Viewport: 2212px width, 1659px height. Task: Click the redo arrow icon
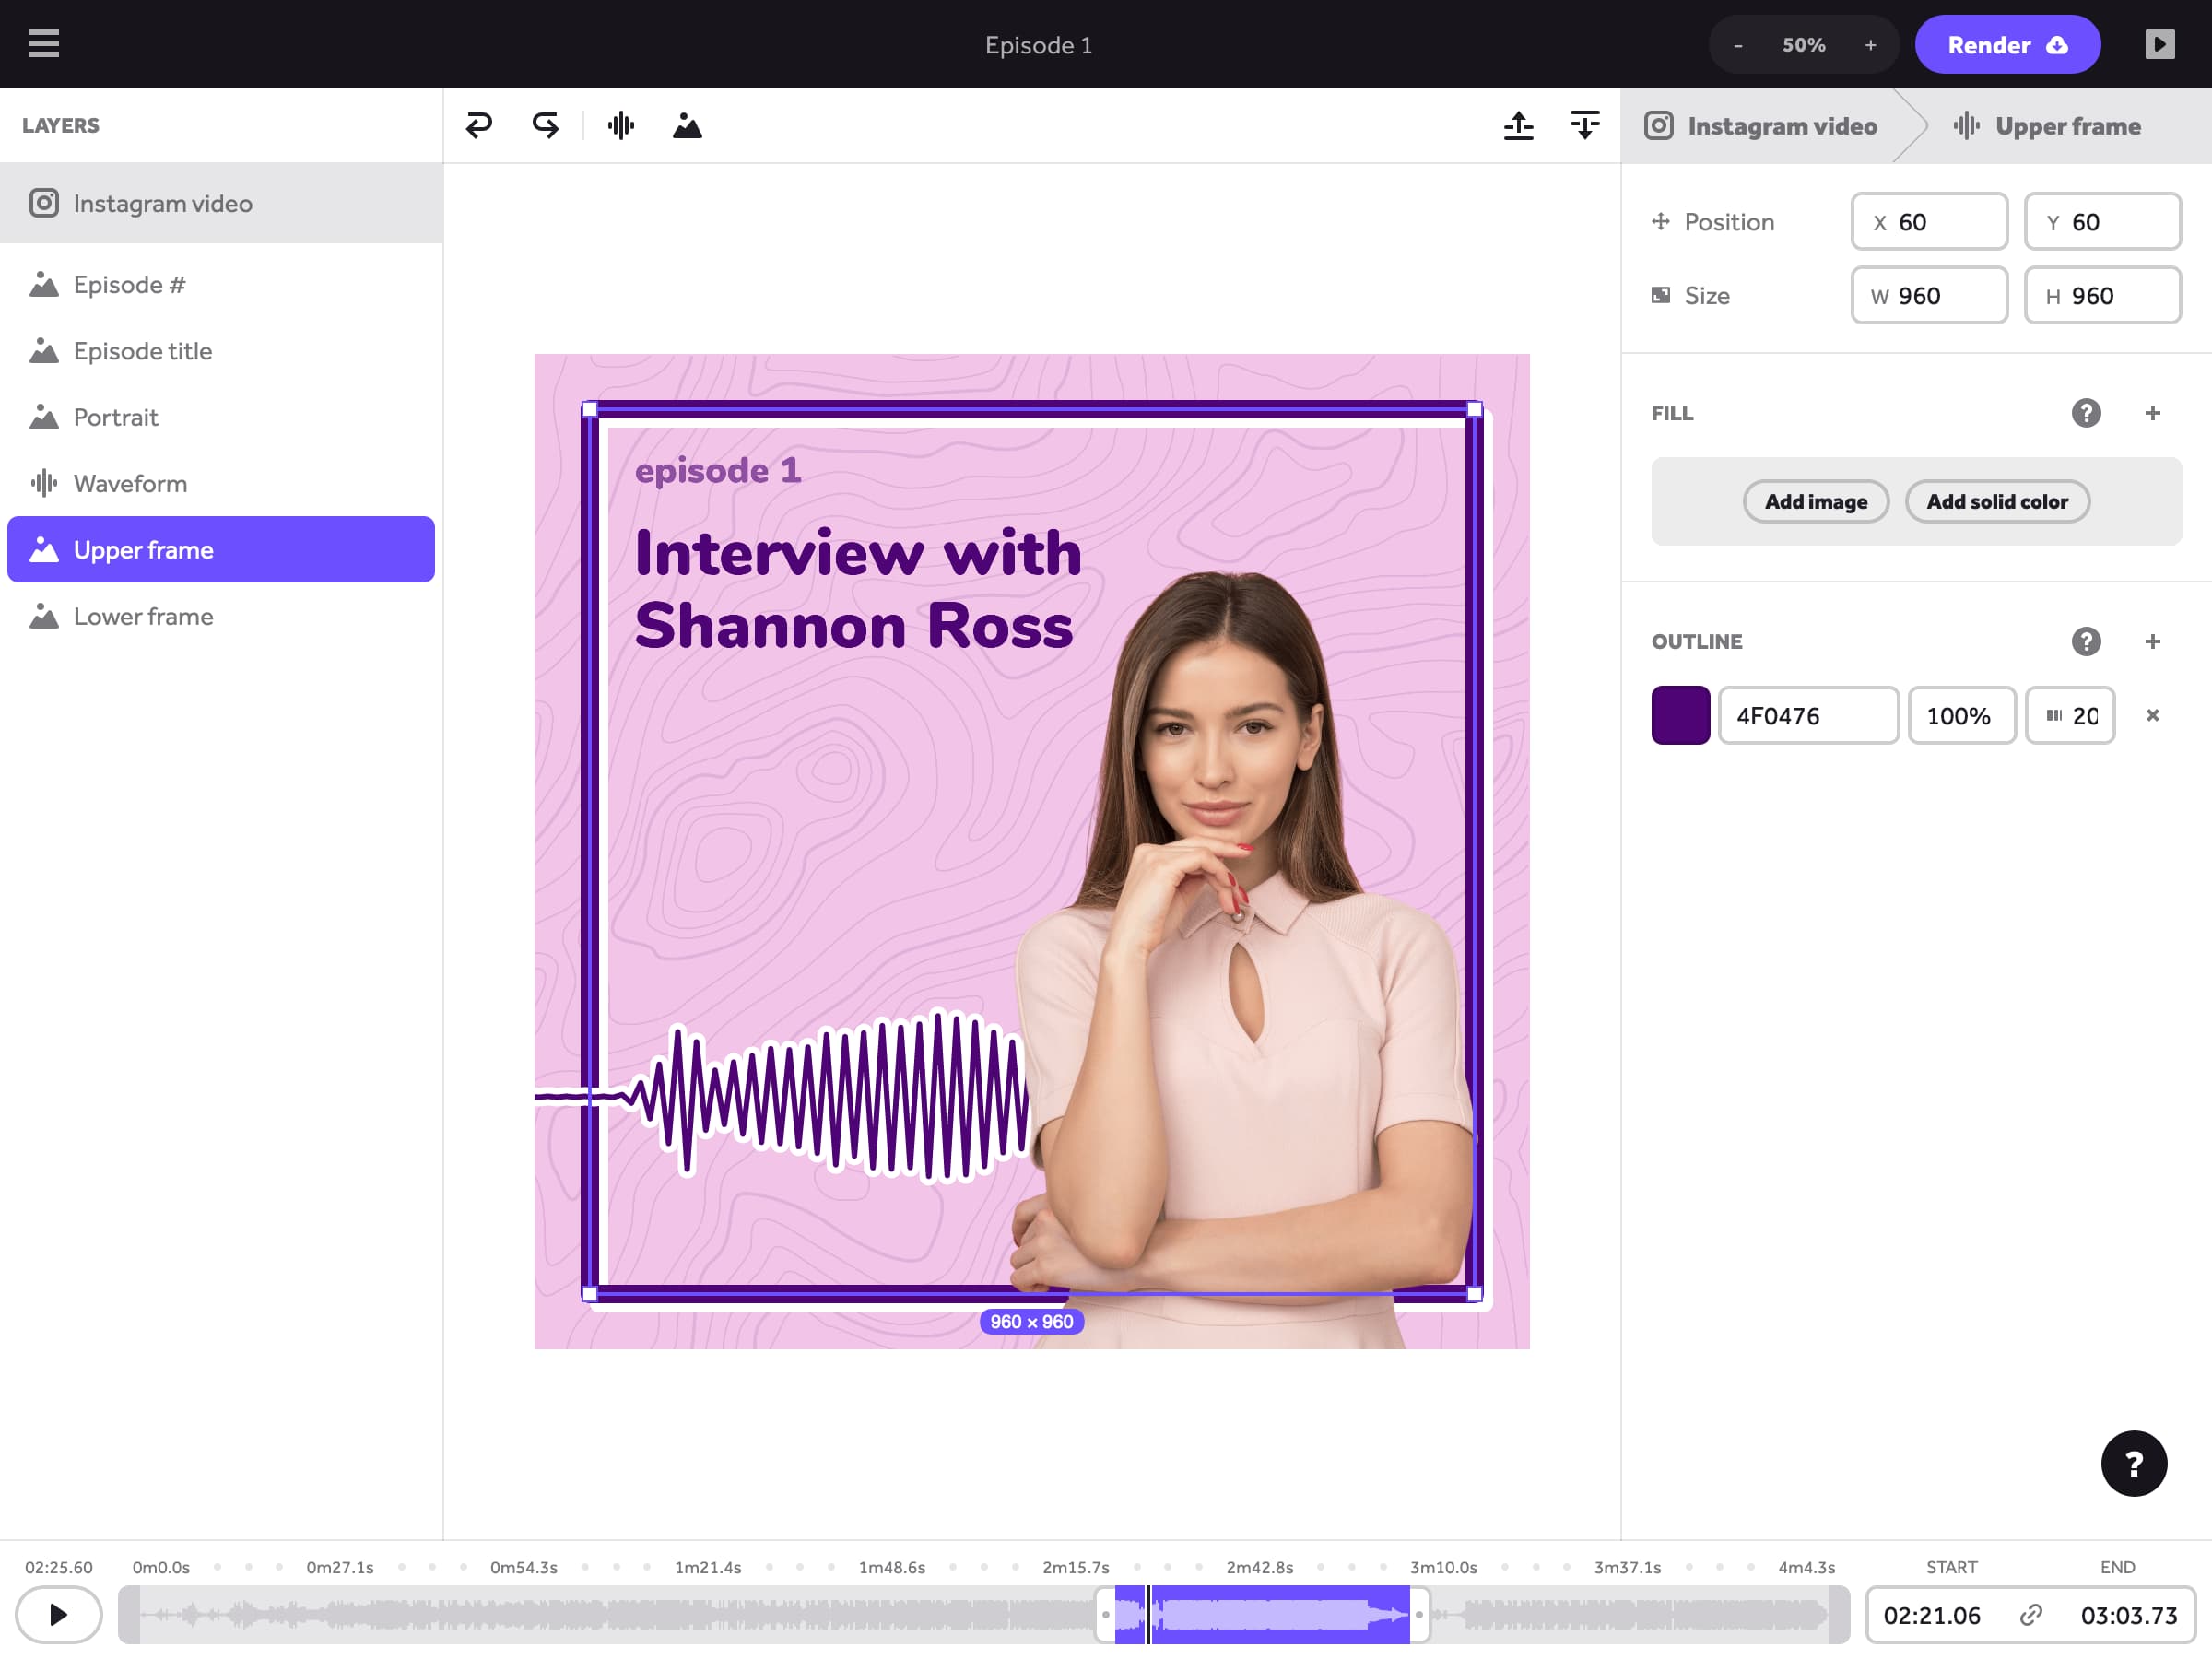(545, 125)
